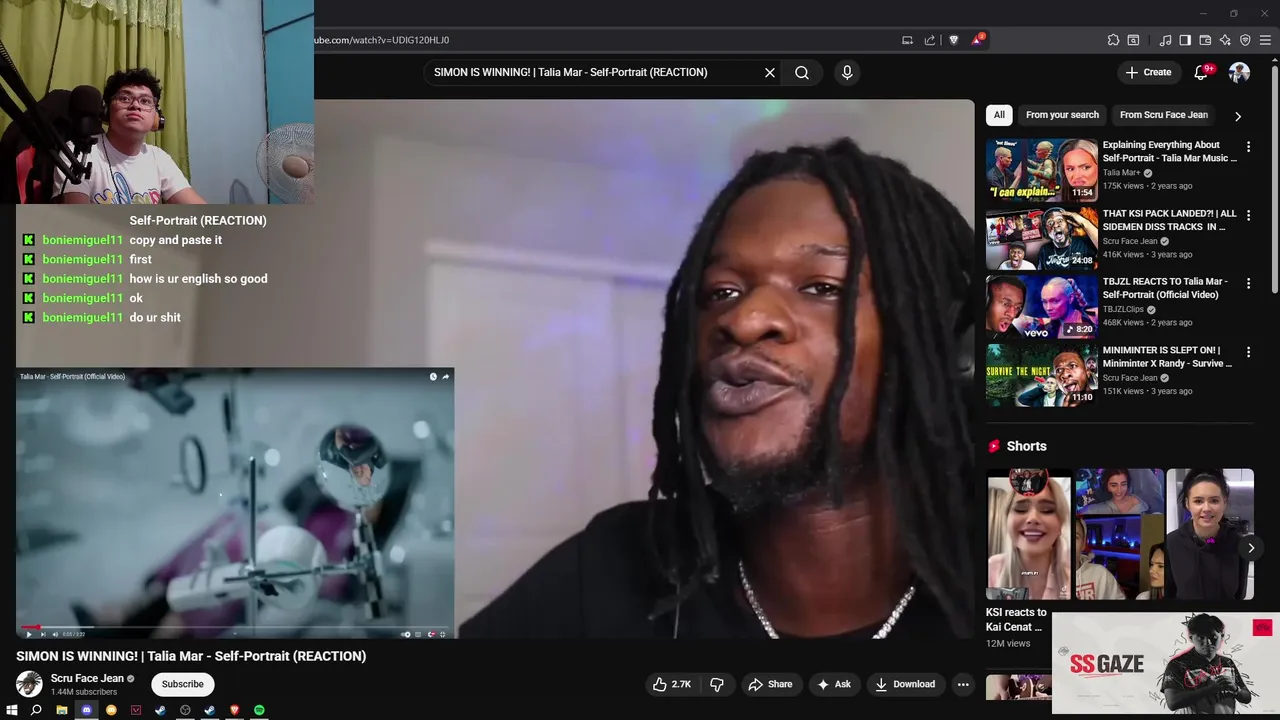Open the Windows Start button
This screenshot has width=1280, height=720.
tap(12, 710)
